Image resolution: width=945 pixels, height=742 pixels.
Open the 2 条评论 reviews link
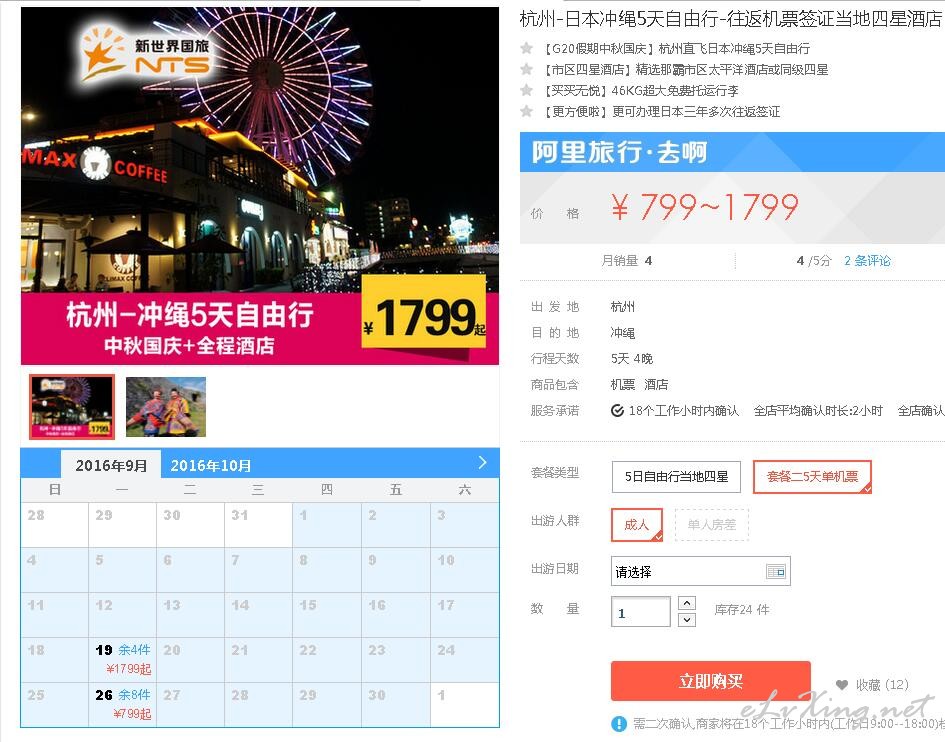tap(867, 260)
